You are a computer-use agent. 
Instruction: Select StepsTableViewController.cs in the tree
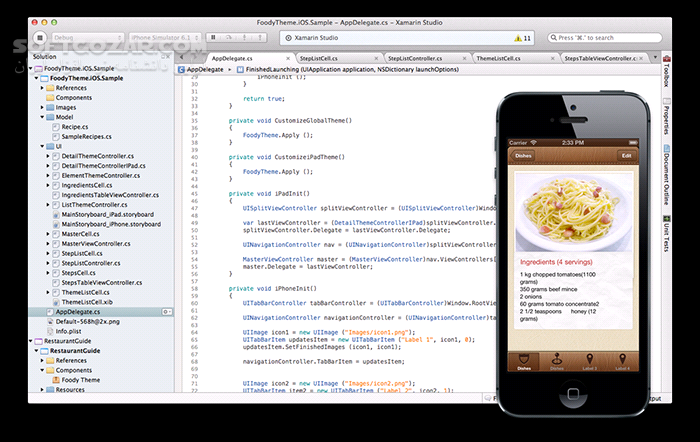pyautogui.click(x=102, y=283)
